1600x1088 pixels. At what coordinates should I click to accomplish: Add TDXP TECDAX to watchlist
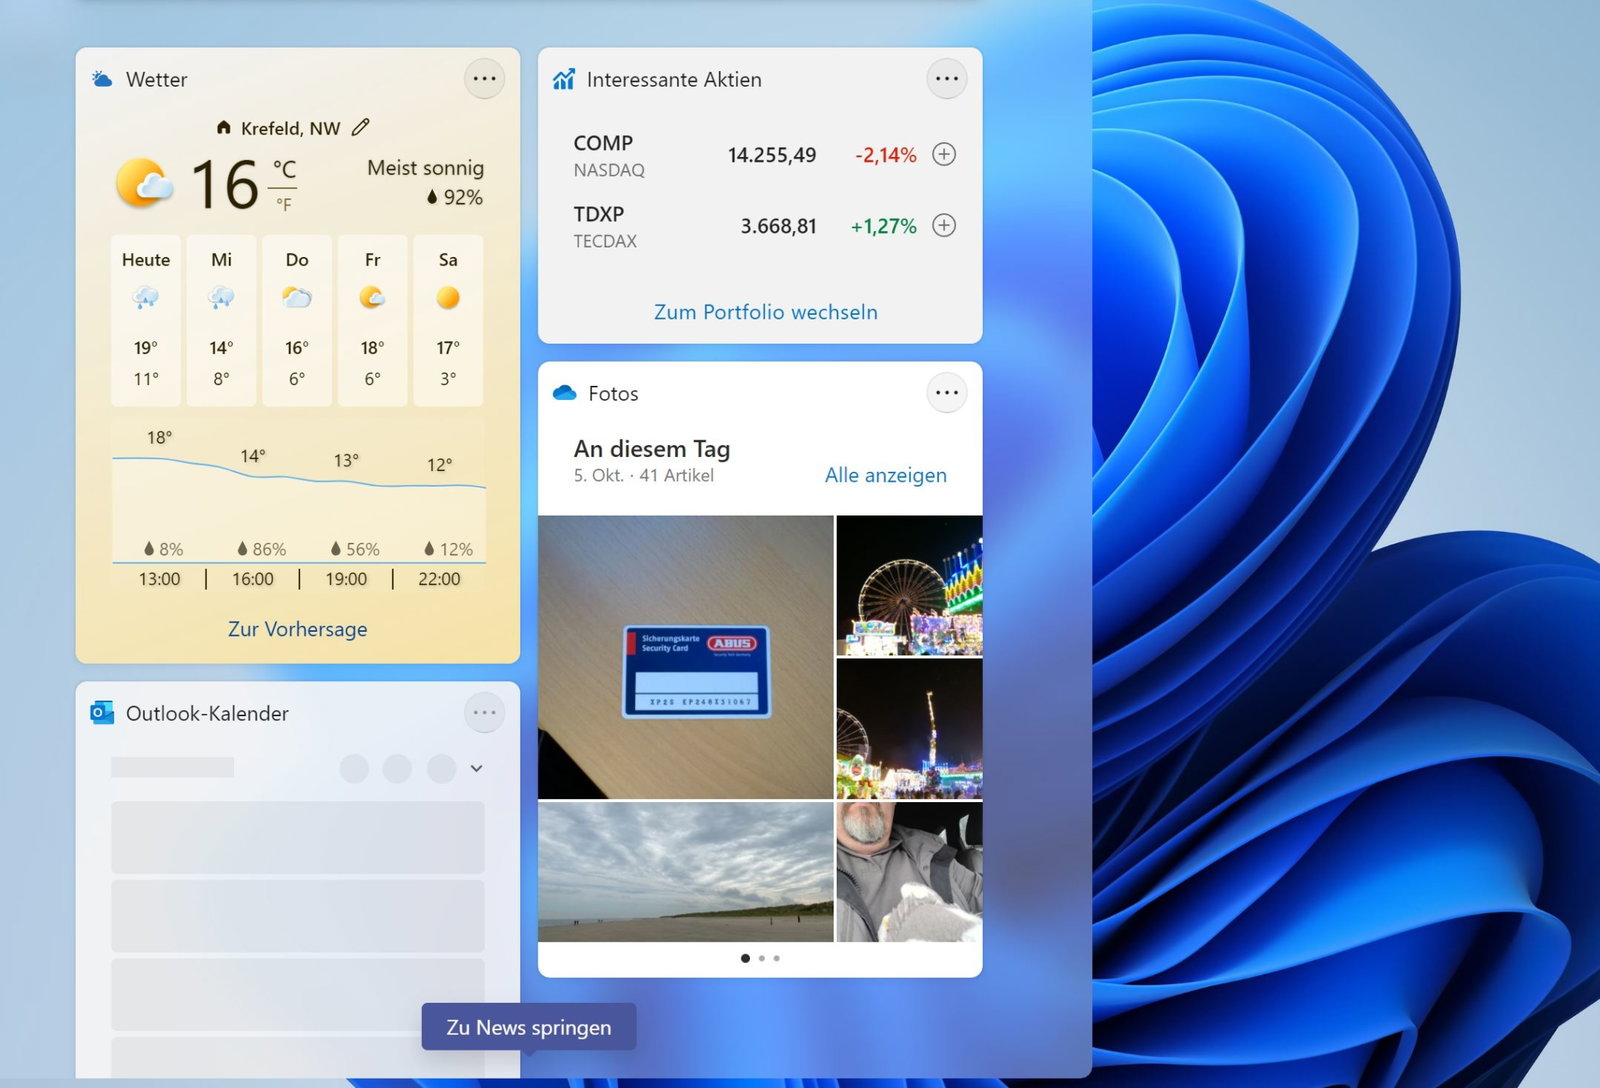pos(943,225)
